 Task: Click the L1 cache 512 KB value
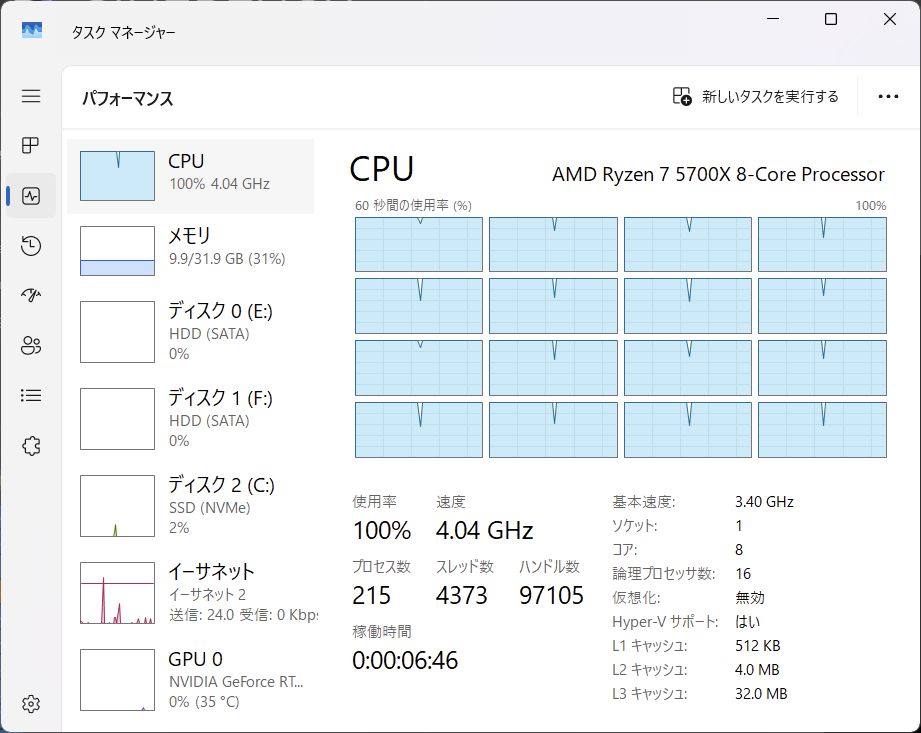[x=758, y=645]
